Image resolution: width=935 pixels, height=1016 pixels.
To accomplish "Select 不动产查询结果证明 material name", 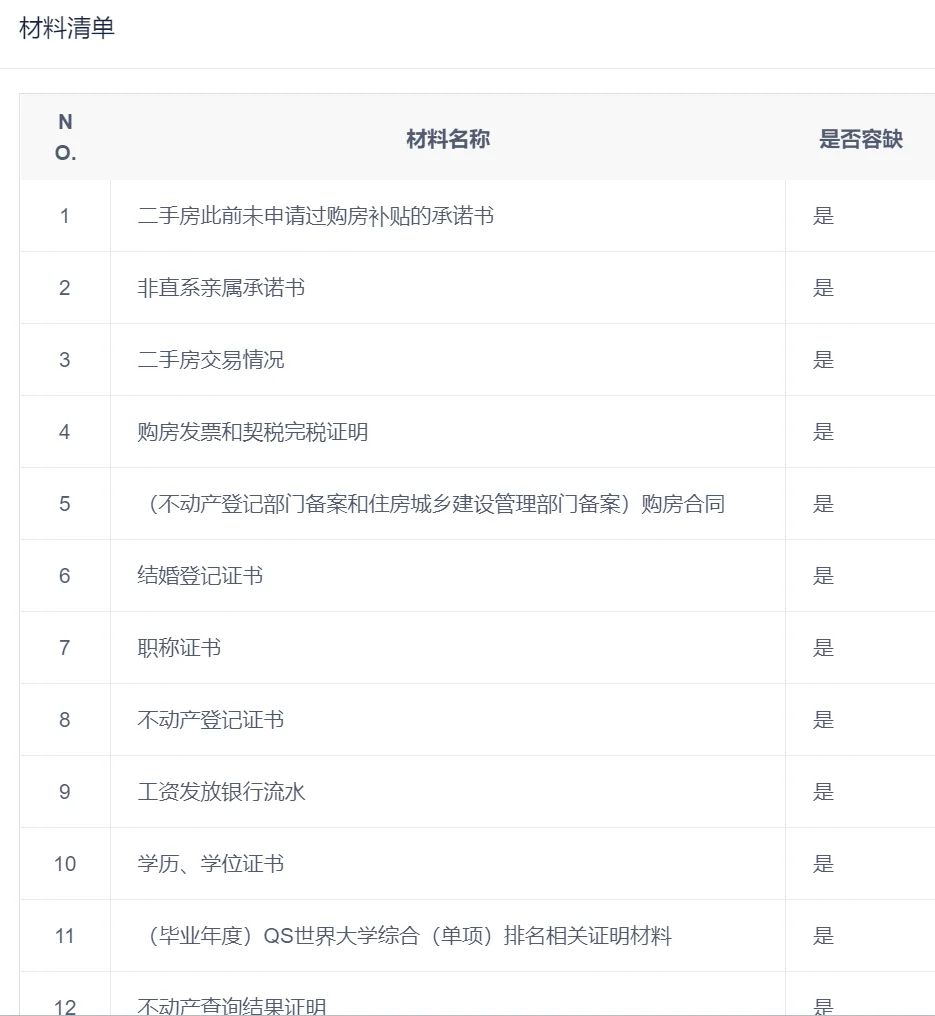I will pos(231,1006).
